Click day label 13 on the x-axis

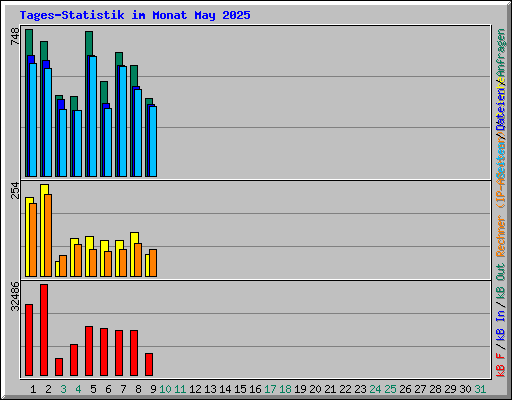tap(210, 389)
